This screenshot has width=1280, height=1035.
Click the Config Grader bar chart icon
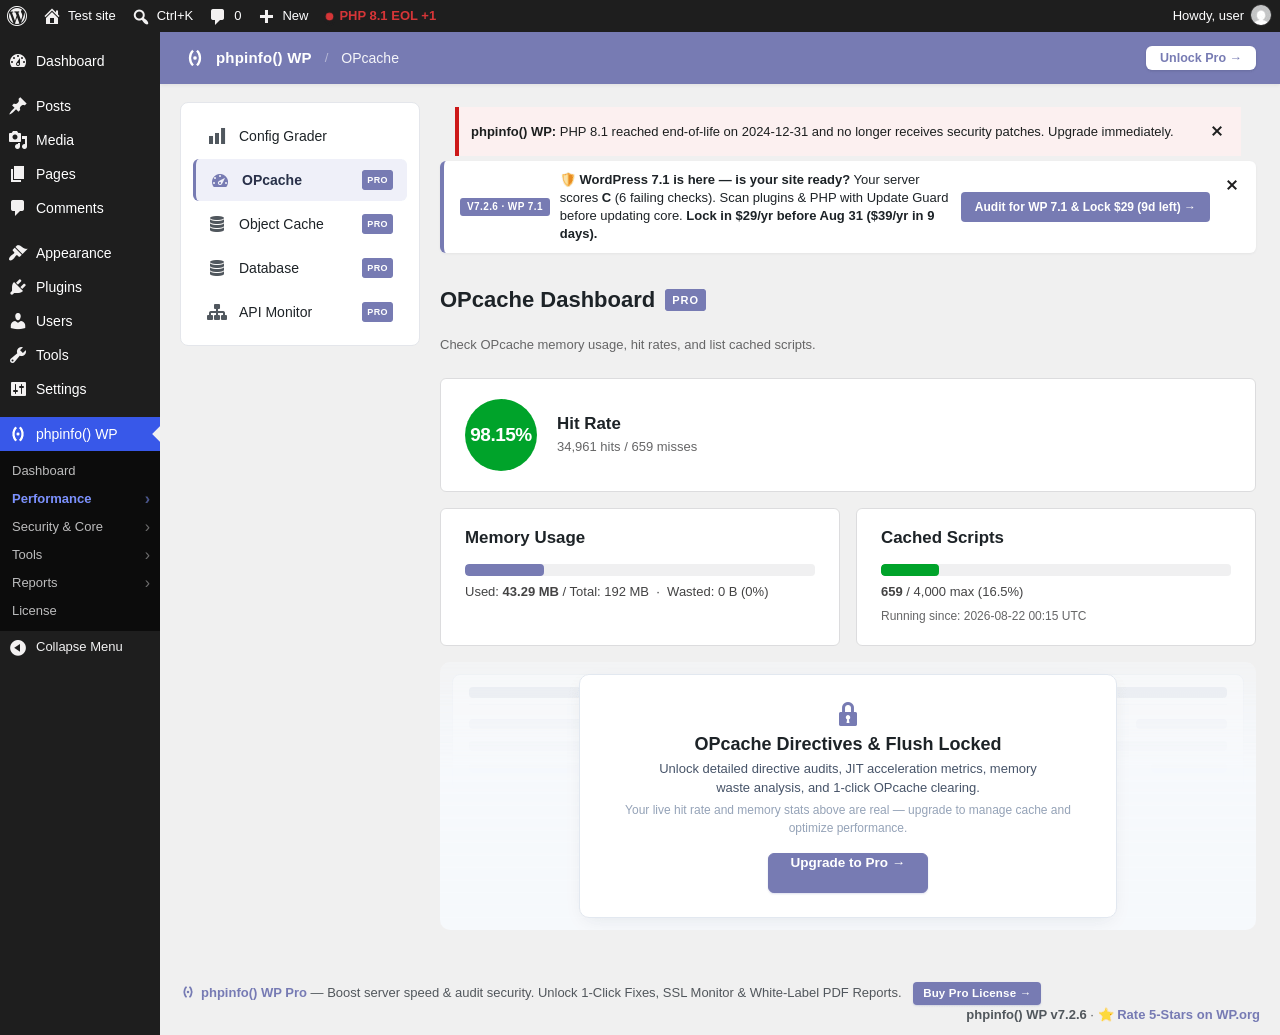coord(217,136)
